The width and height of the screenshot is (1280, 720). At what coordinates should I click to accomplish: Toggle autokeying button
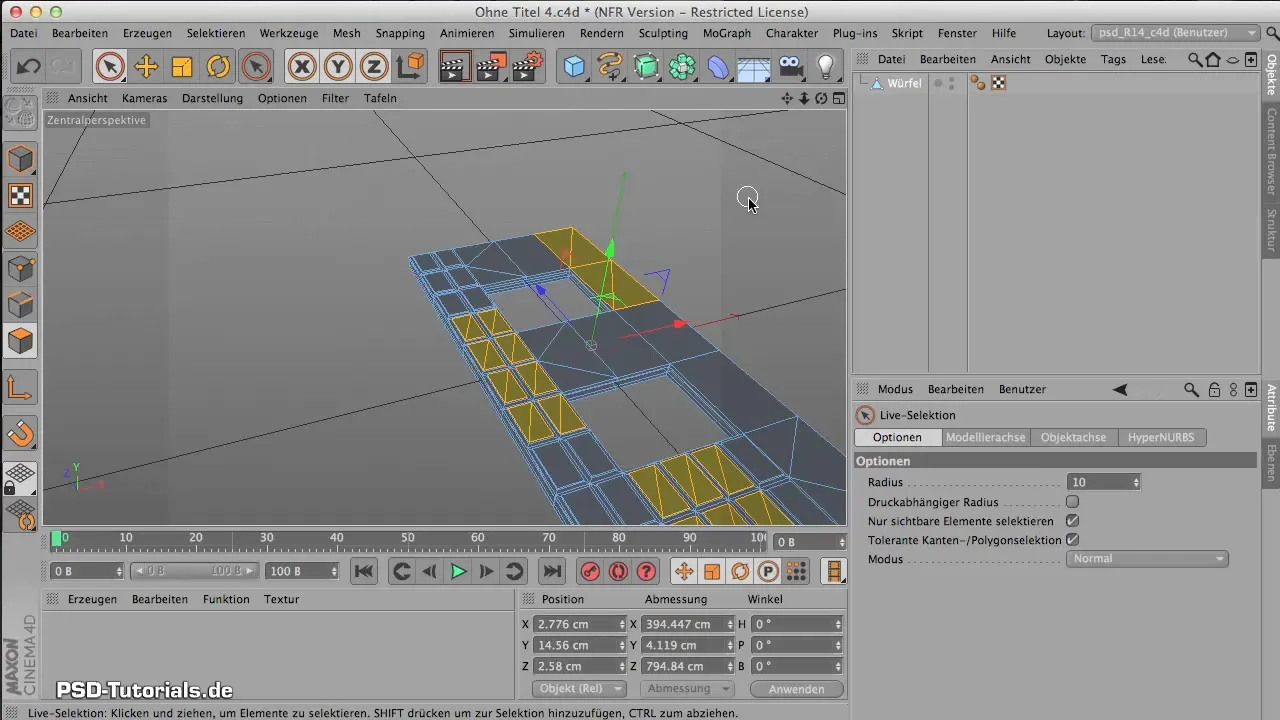click(618, 571)
